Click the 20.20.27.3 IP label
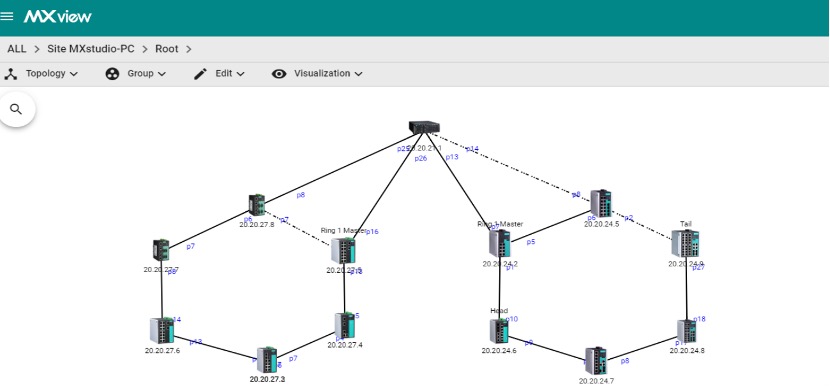 click(267, 379)
